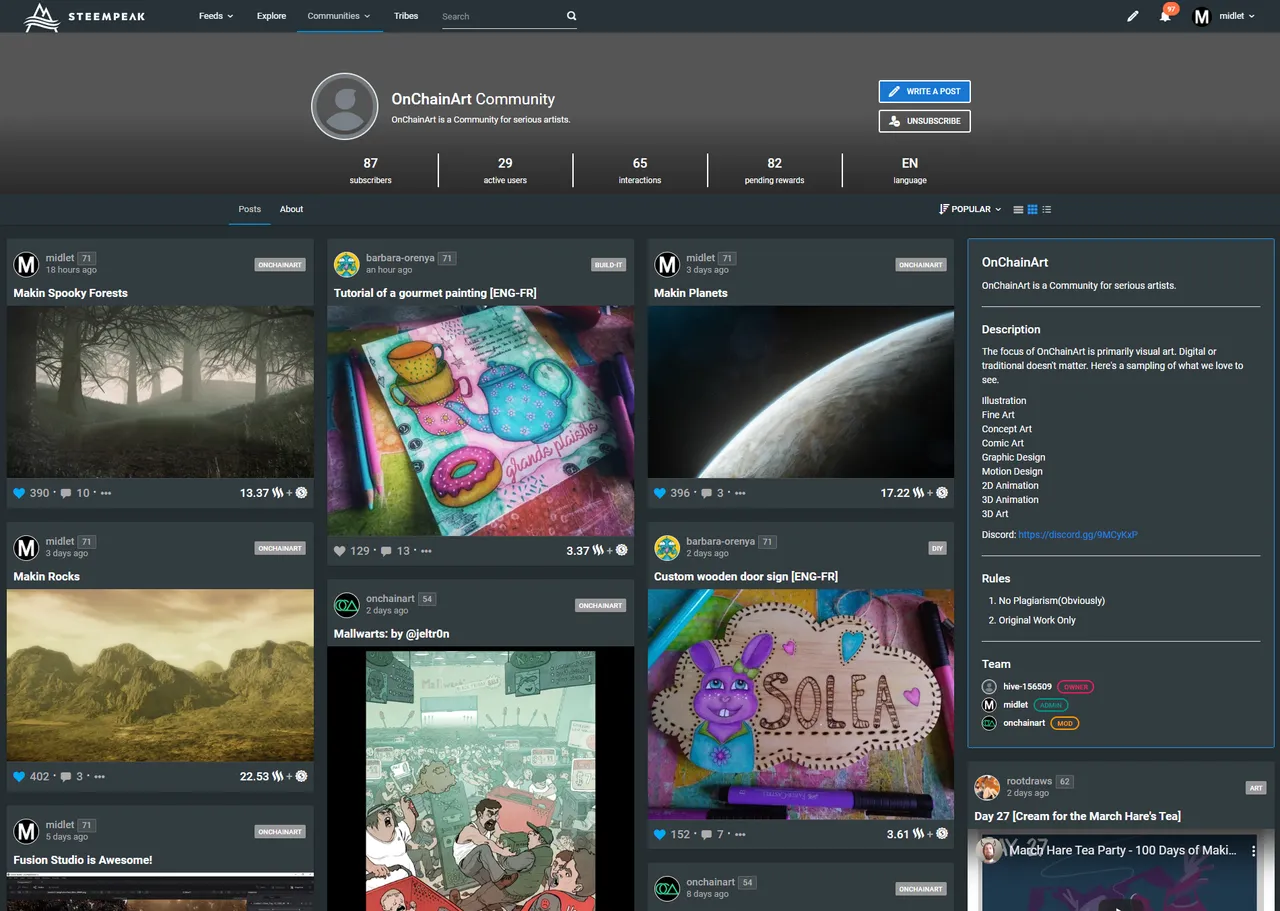
Task: Switch to full-width card view
Action: click(x=1018, y=210)
